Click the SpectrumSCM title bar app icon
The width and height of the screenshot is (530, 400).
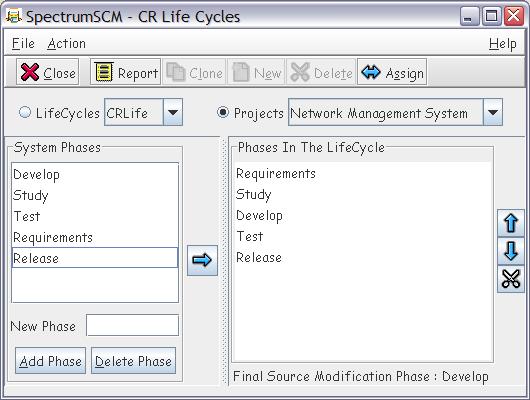[14, 16]
